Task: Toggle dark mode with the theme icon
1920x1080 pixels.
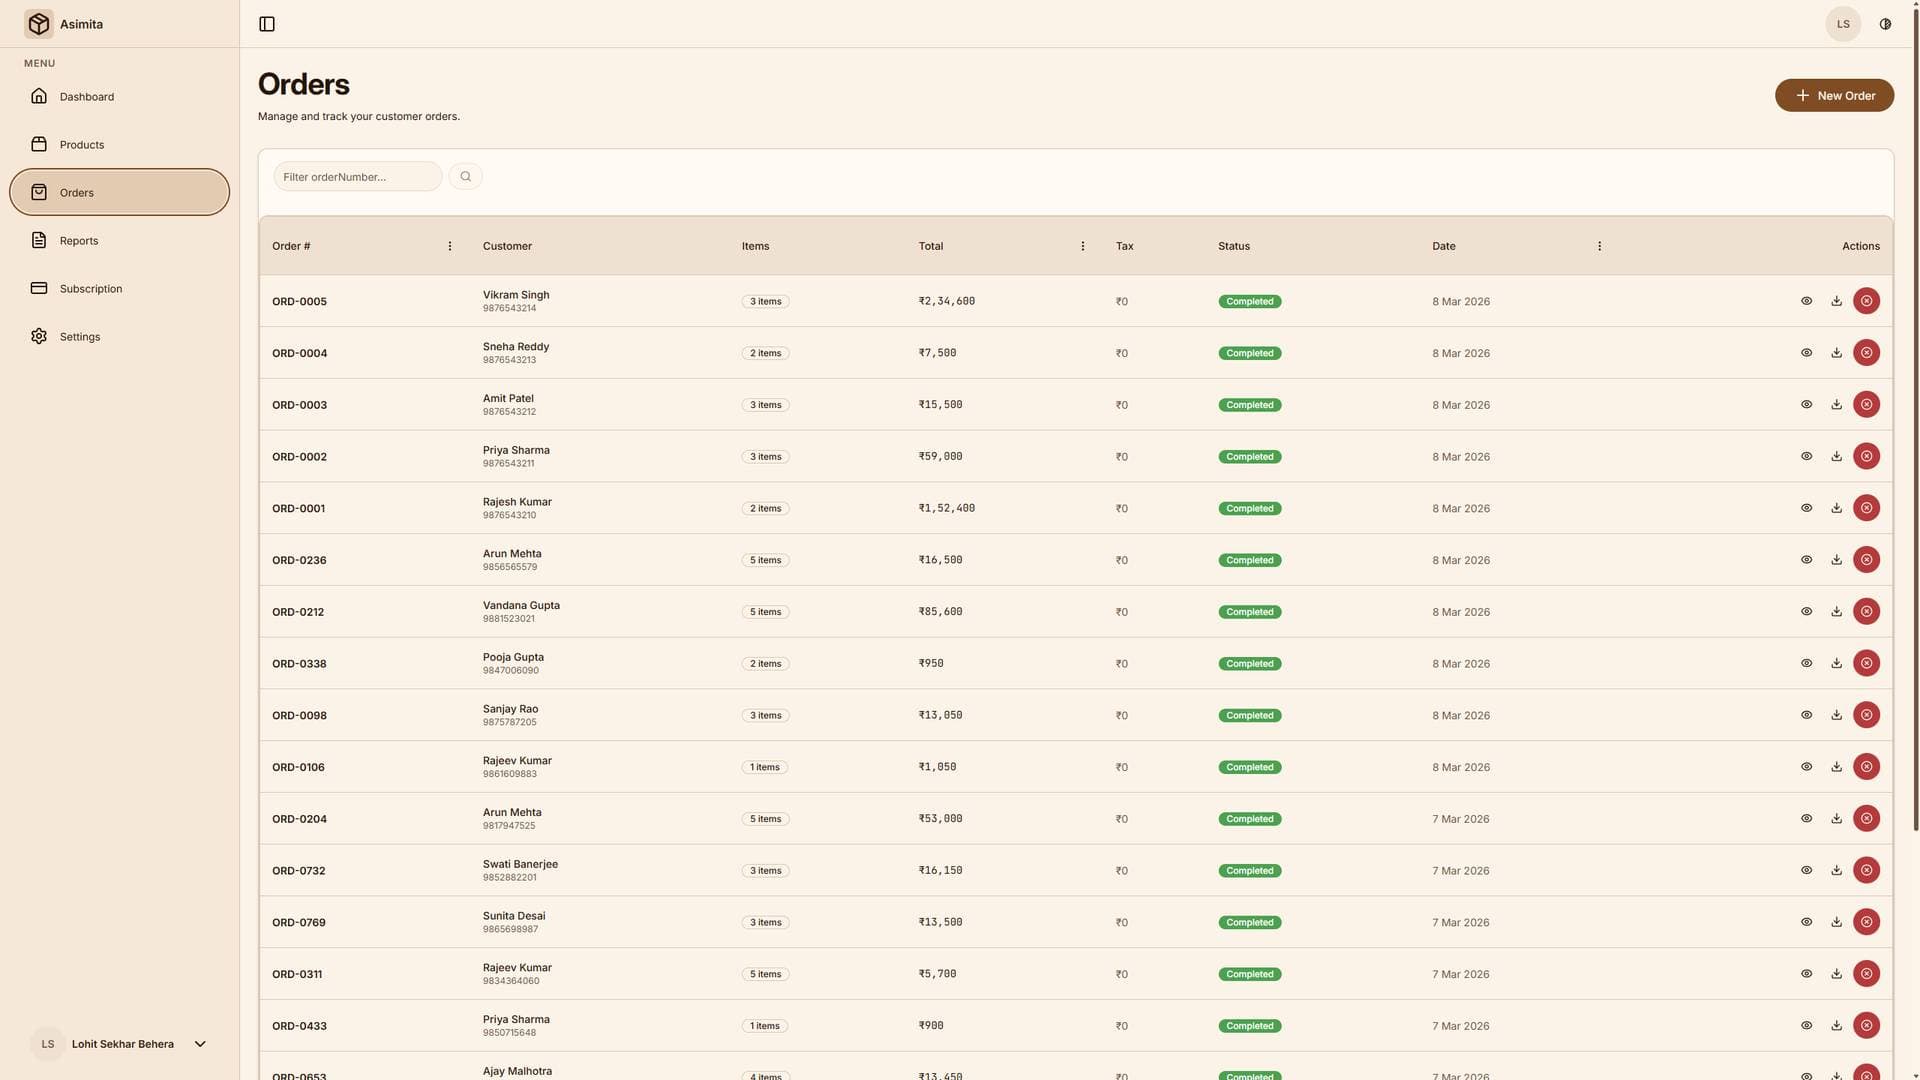Action: pos(1884,24)
